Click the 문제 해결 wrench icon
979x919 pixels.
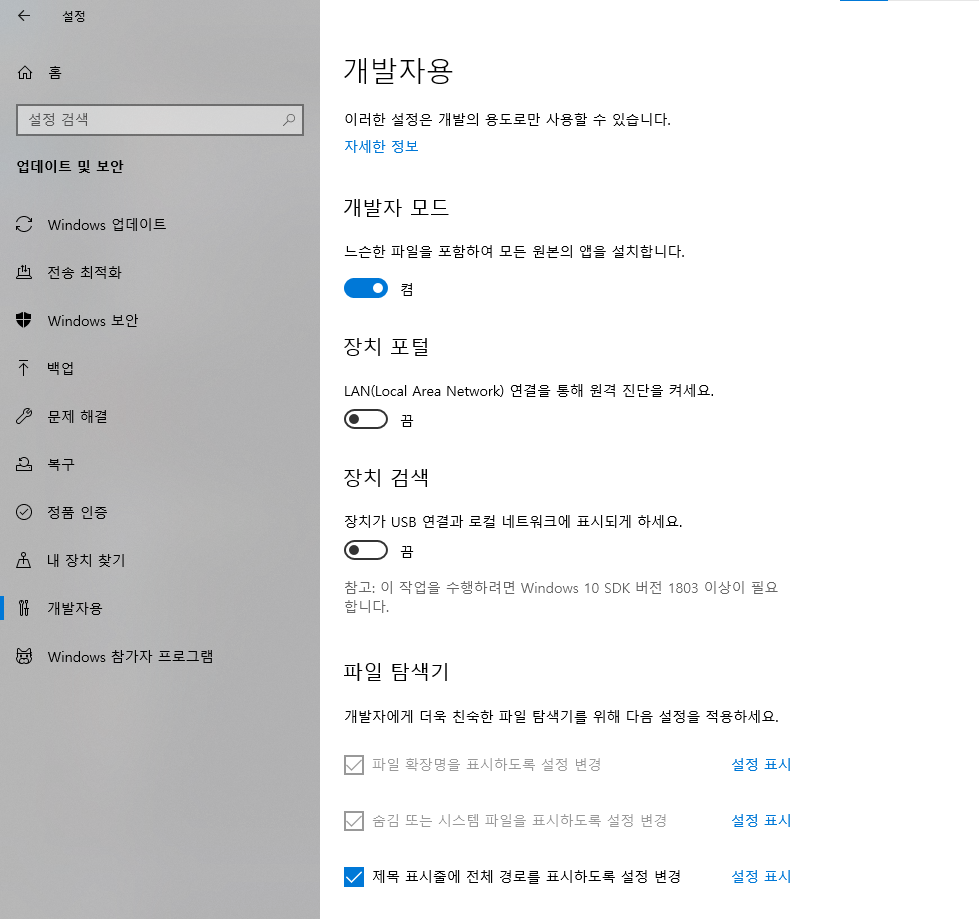24,416
